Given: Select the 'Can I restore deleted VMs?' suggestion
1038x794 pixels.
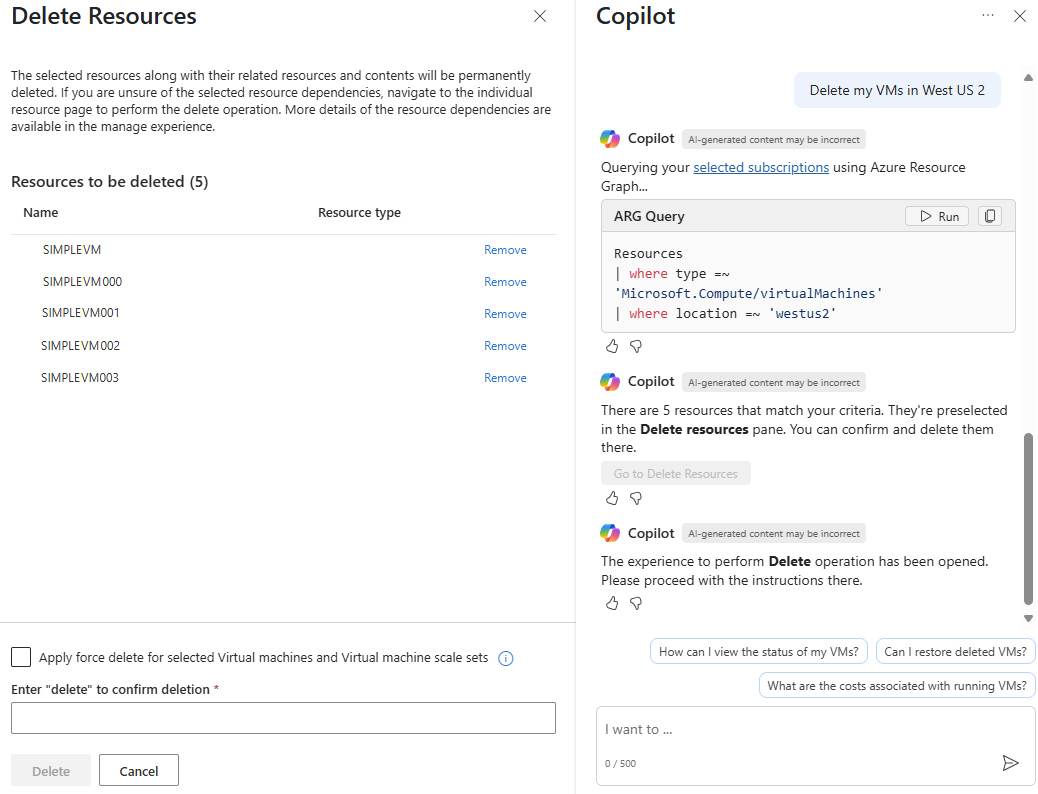Looking at the screenshot, I should pyautogui.click(x=955, y=652).
